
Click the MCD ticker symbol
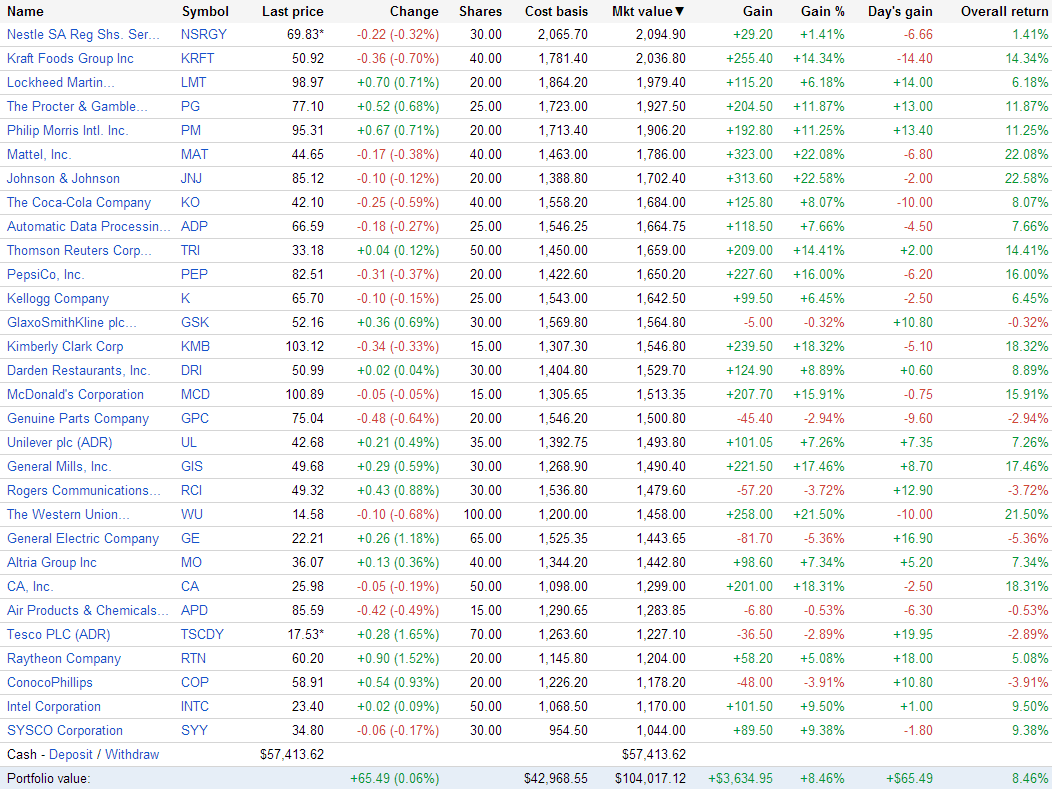tap(196, 394)
